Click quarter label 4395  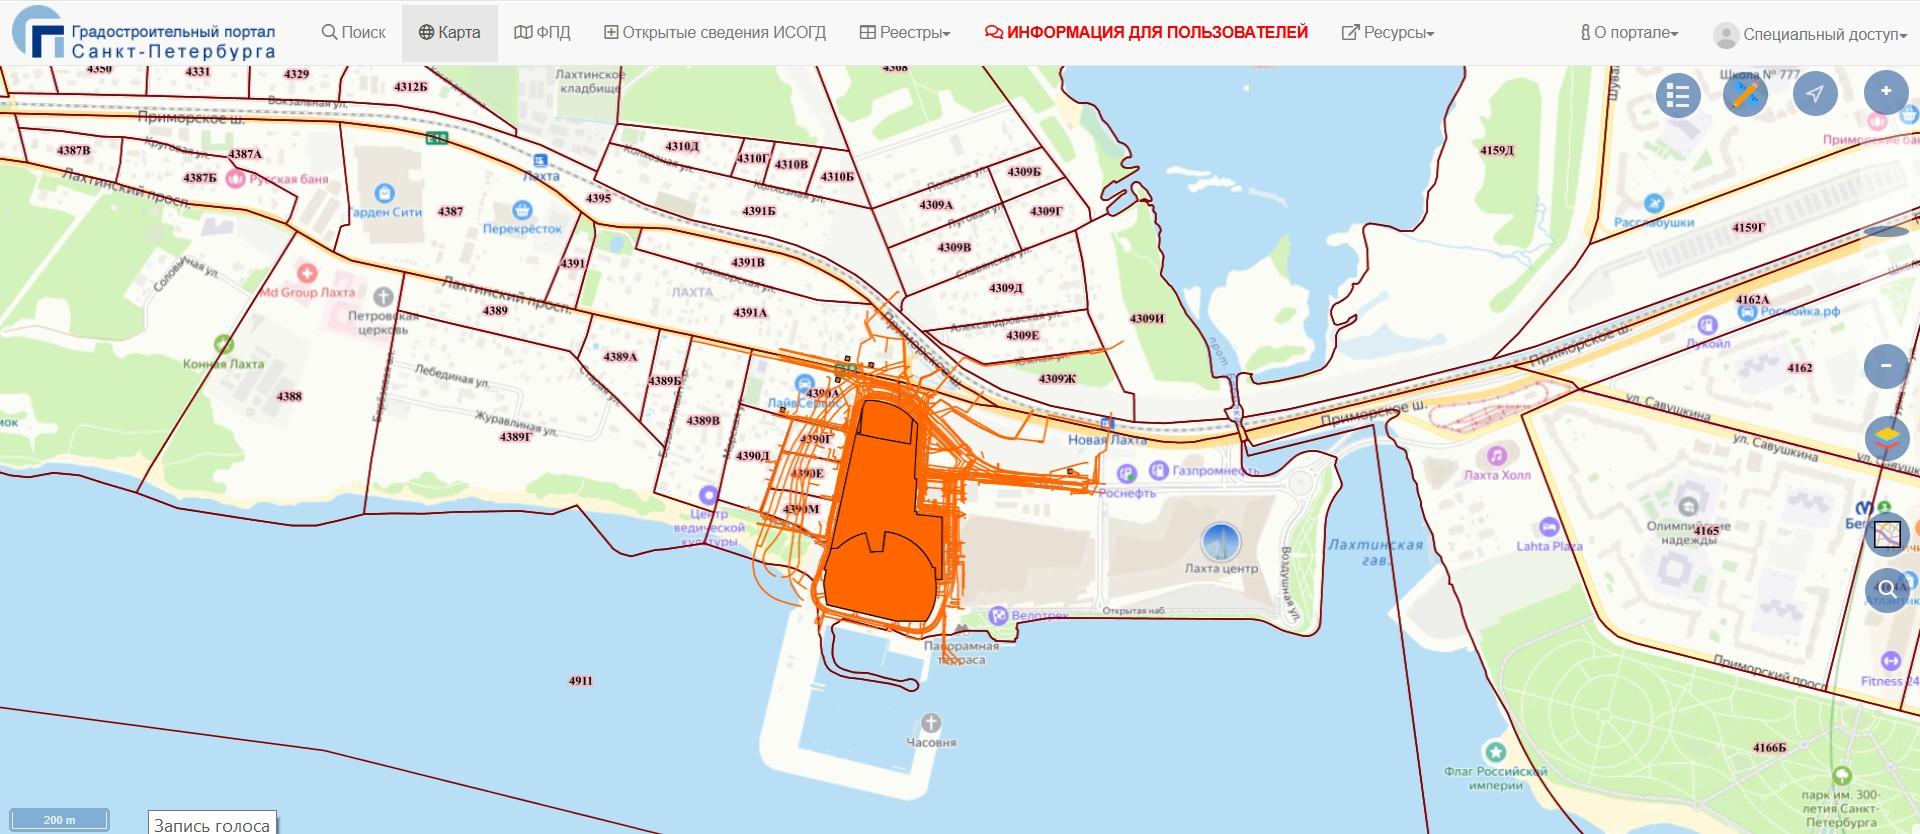pyautogui.click(x=598, y=198)
